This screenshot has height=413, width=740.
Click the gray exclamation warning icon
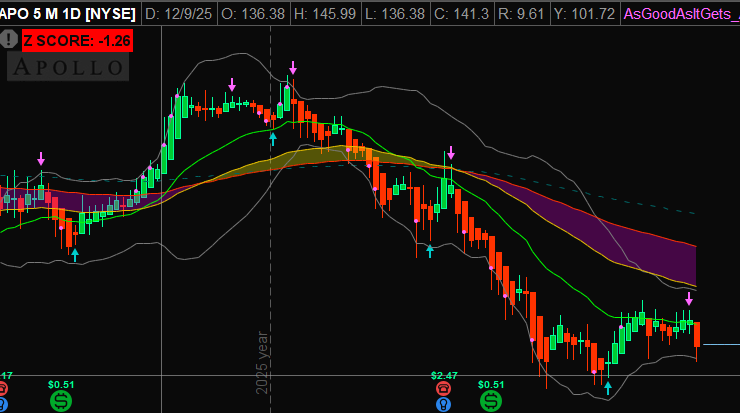click(9, 39)
